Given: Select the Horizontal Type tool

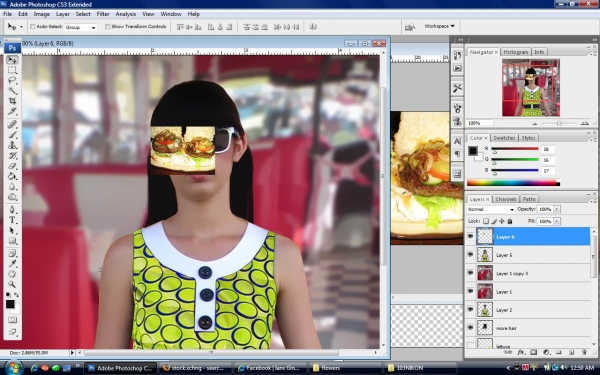Looking at the screenshot, I should coord(12,220).
